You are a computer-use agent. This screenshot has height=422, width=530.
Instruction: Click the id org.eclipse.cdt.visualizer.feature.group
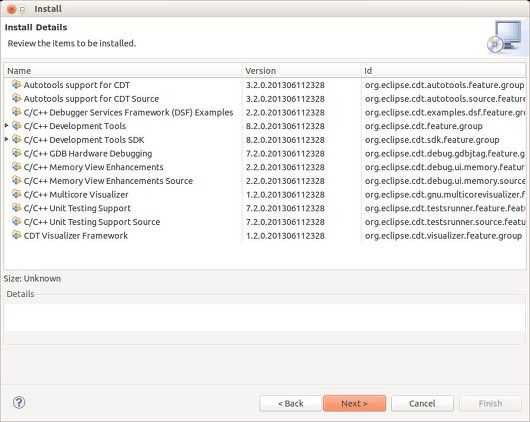(443, 236)
